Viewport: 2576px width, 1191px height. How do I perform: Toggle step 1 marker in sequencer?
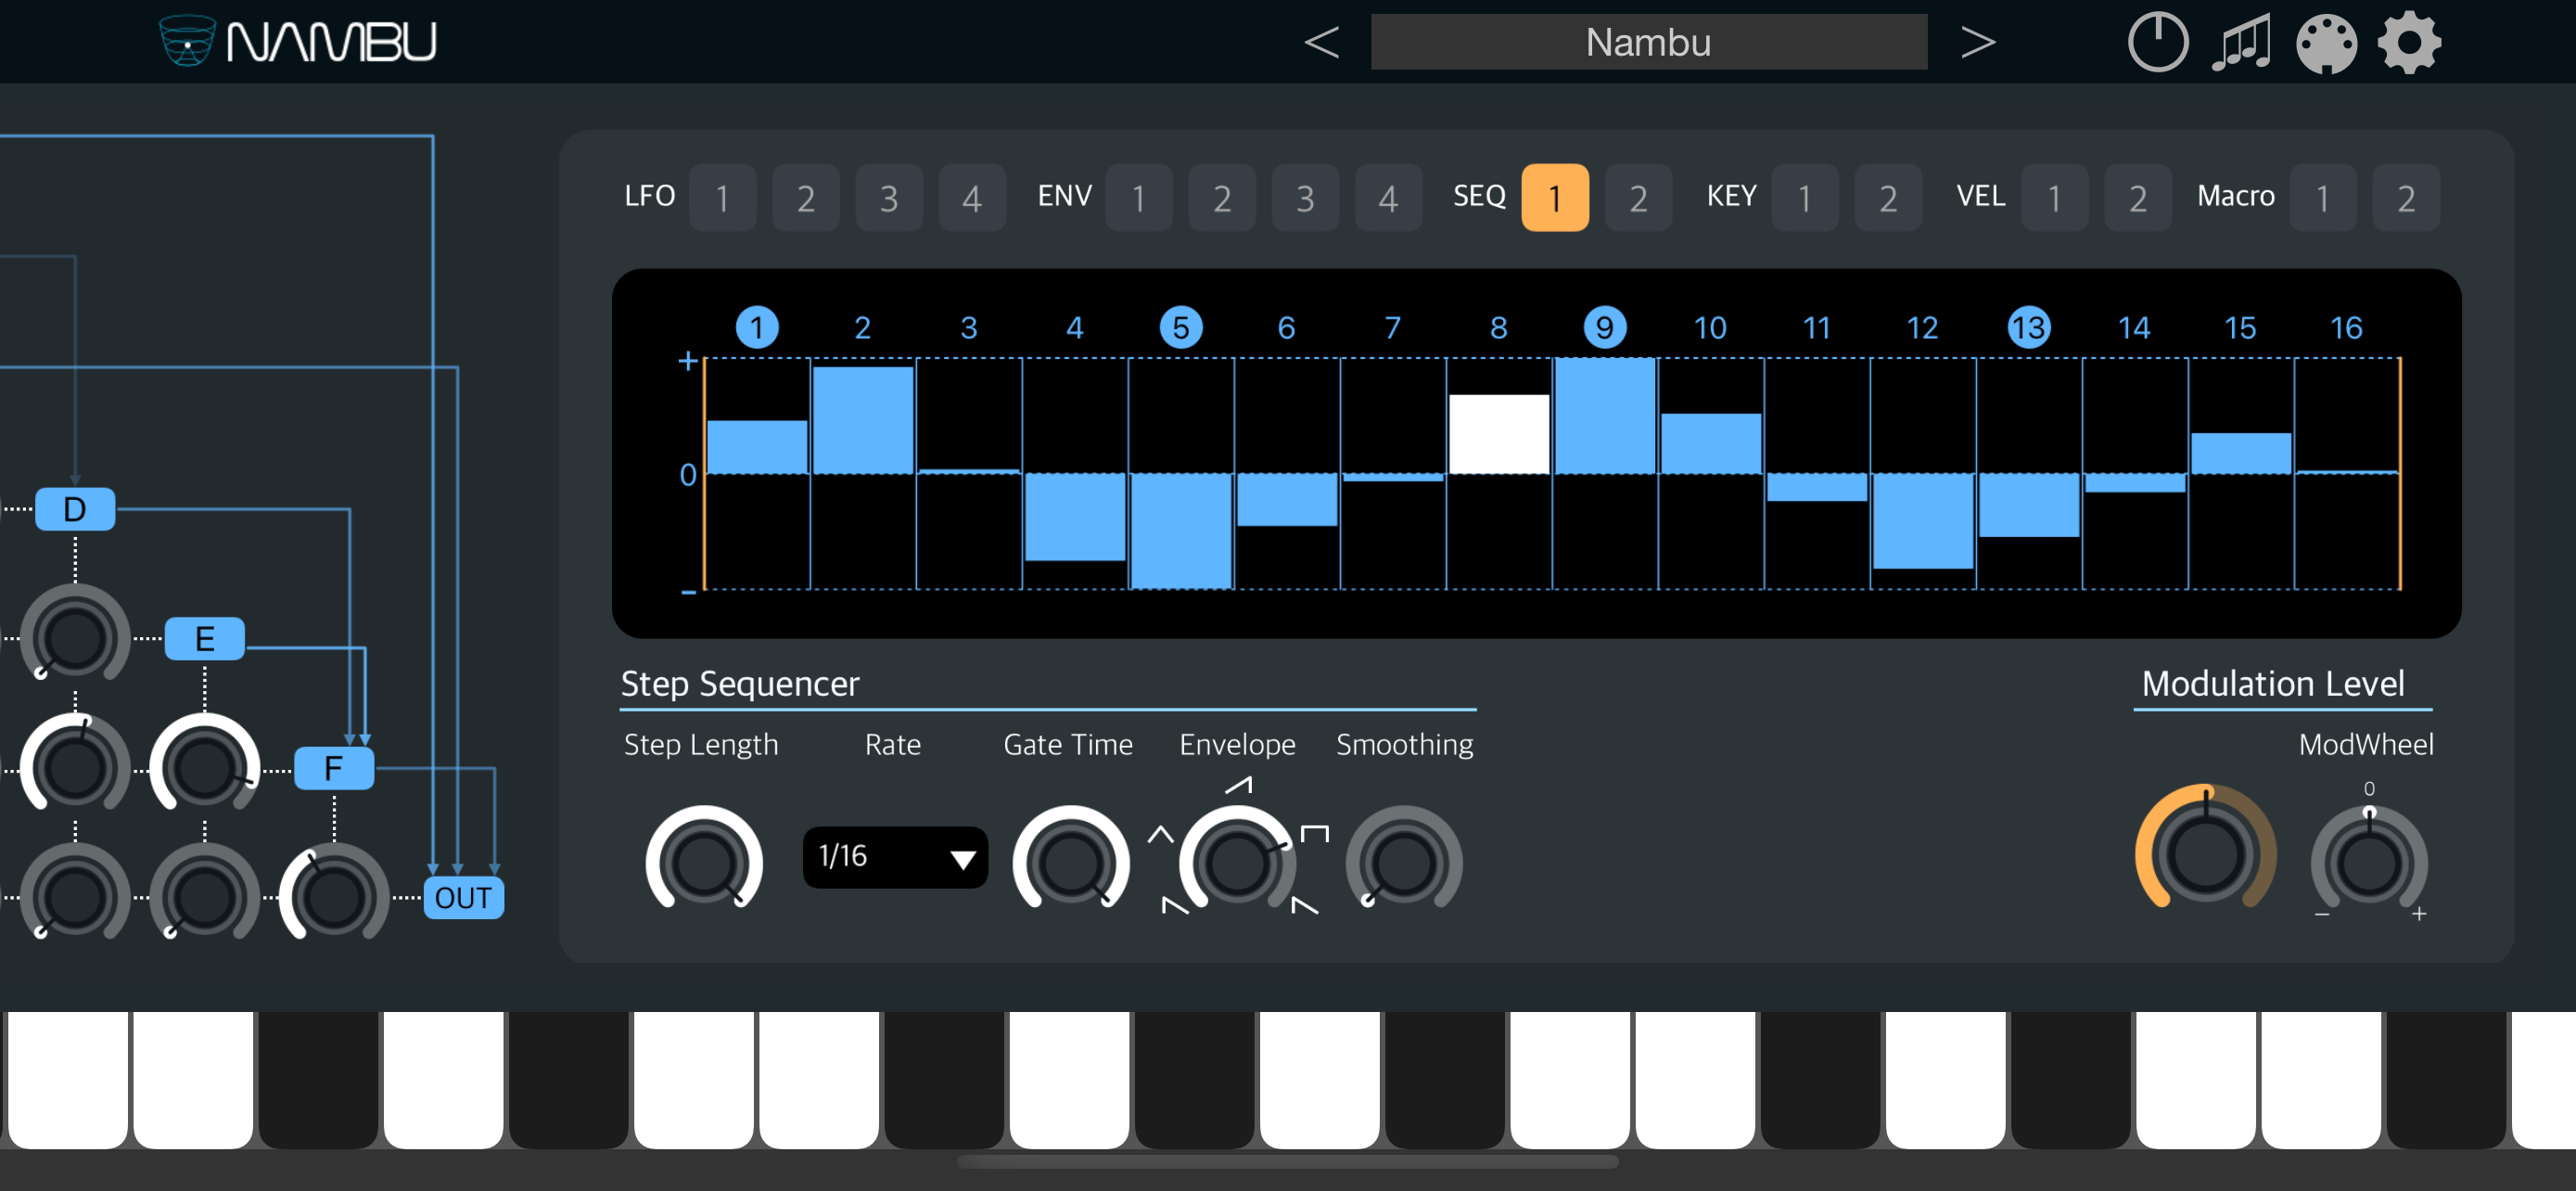(757, 328)
